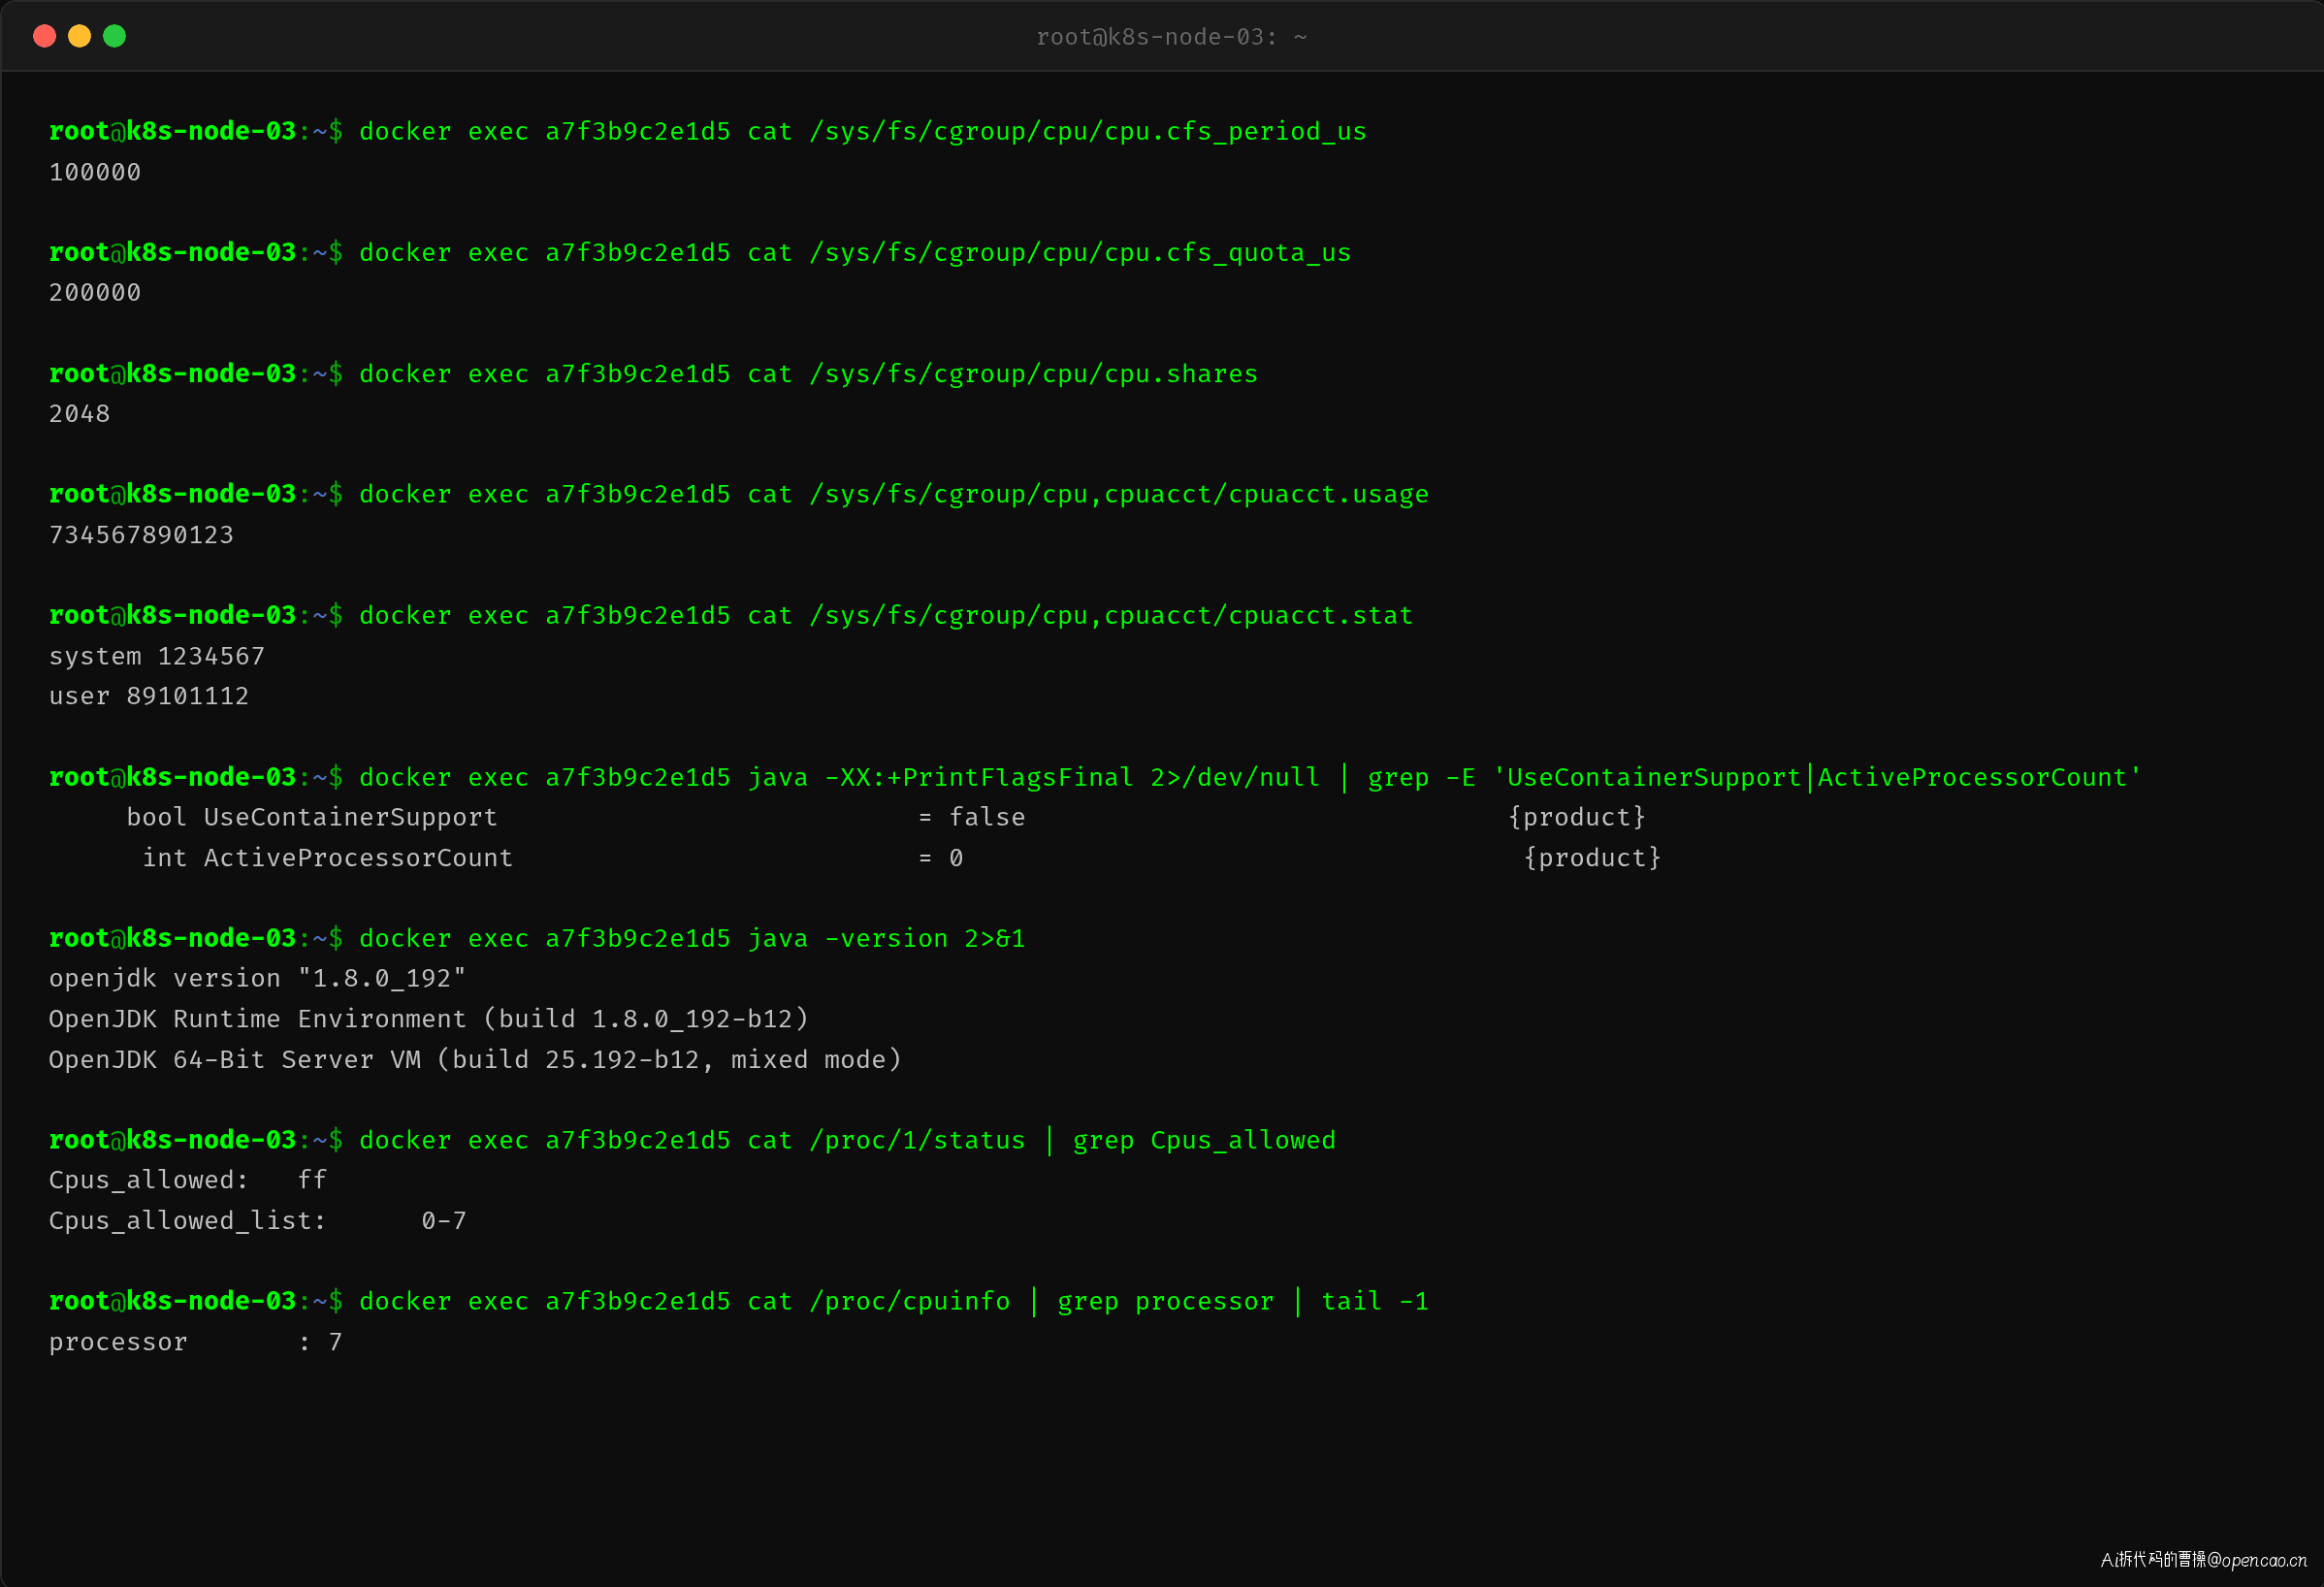Click the OpenJDK 64-Bit Server VM line
The width and height of the screenshot is (2324, 1587).
click(x=476, y=1059)
